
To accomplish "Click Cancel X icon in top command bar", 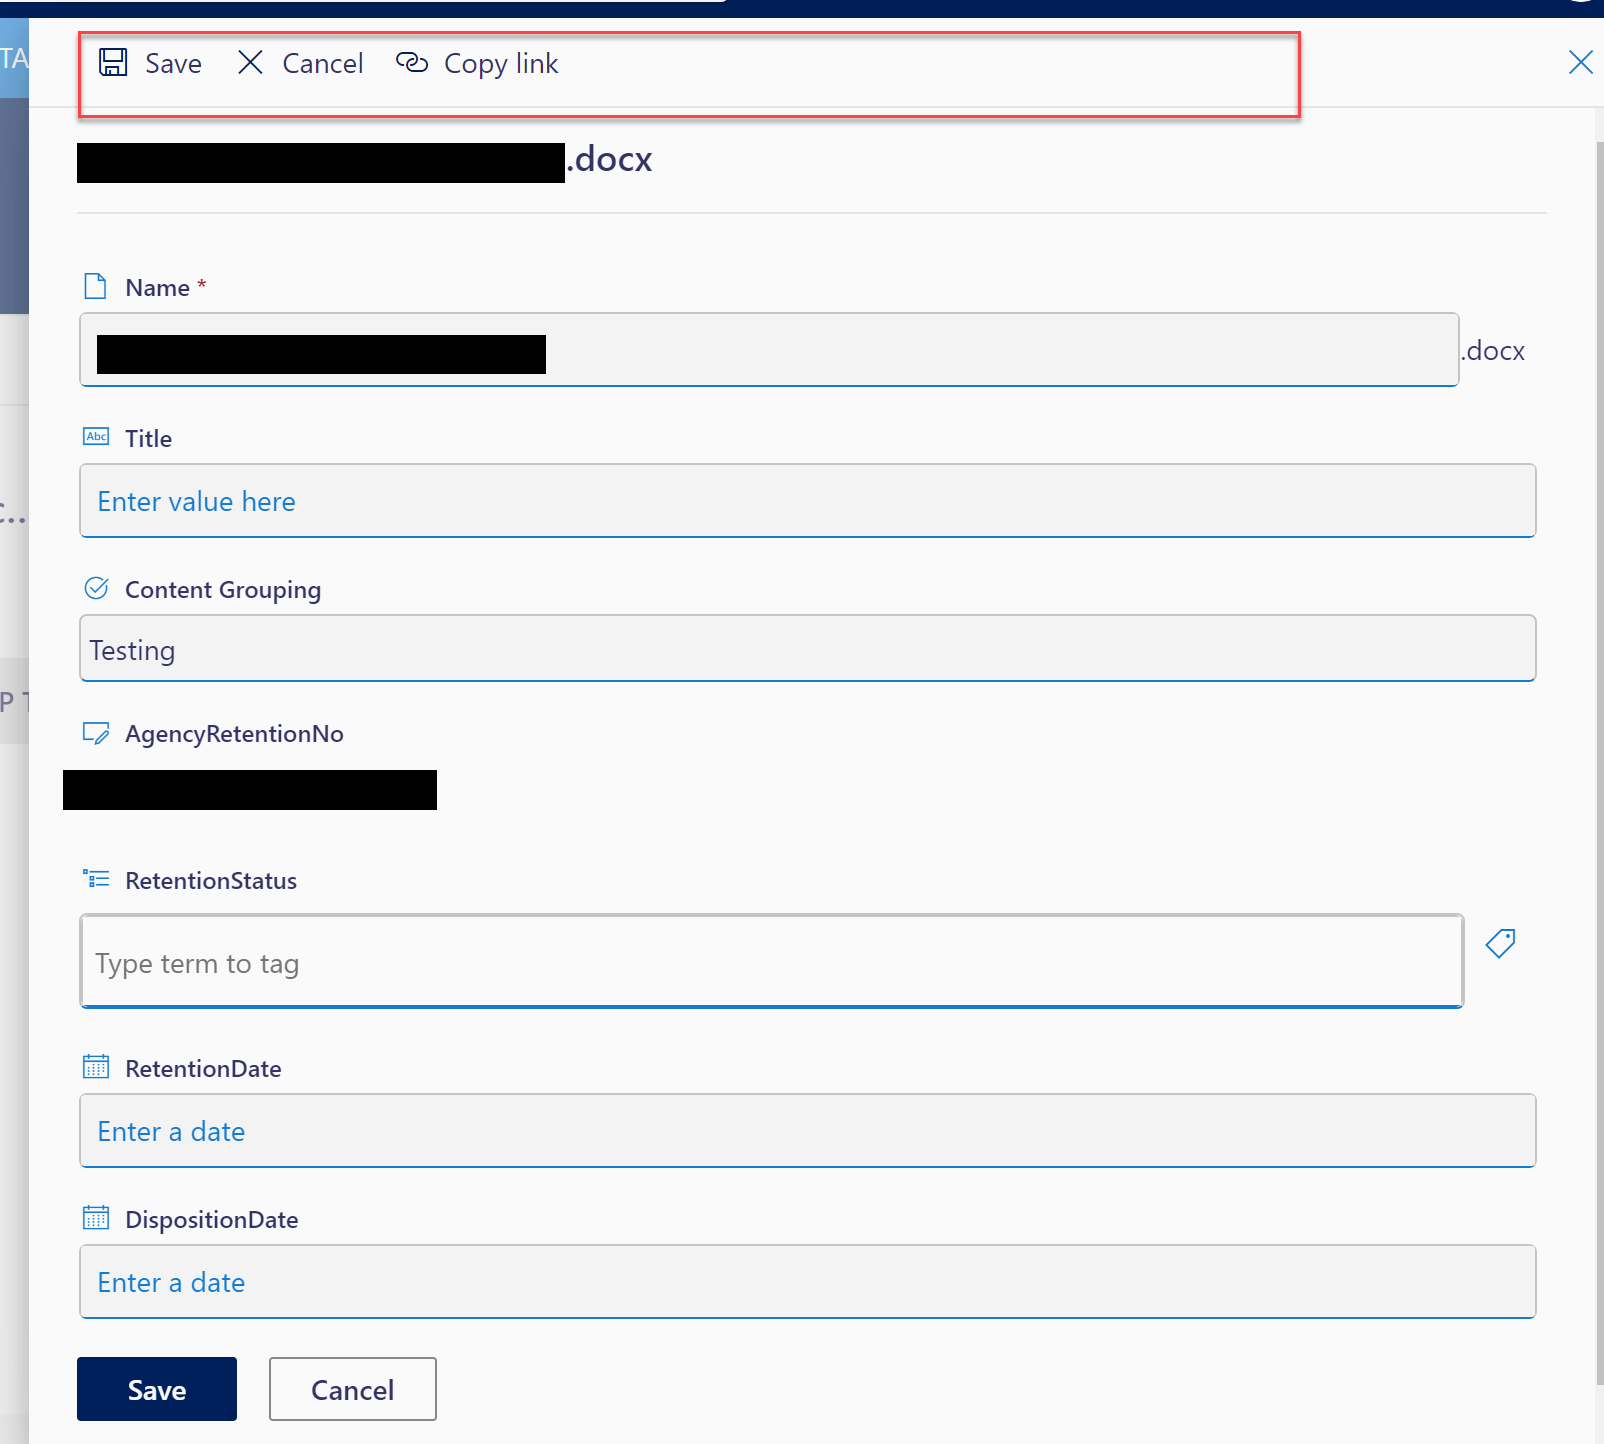I will [x=250, y=62].
